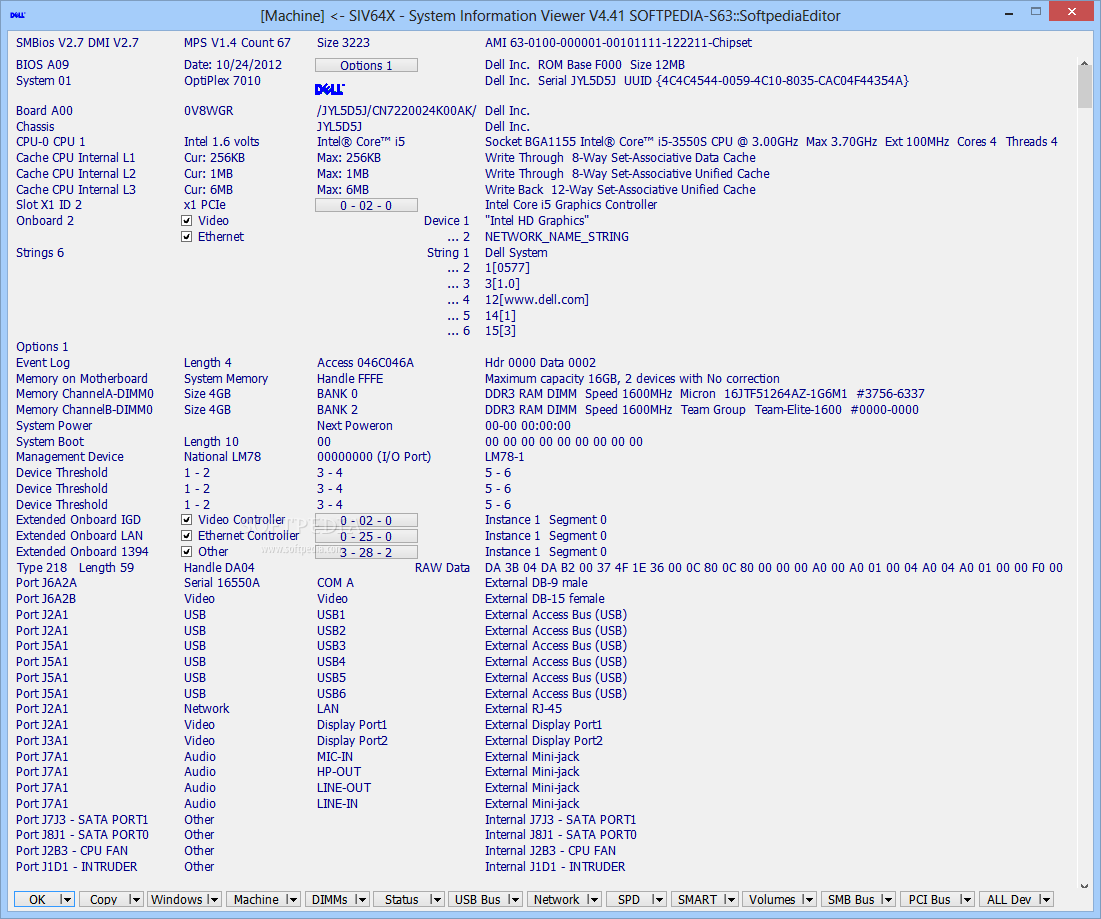Open the ALL Dev button dropdown arrow
The image size is (1101, 919).
[1045, 899]
